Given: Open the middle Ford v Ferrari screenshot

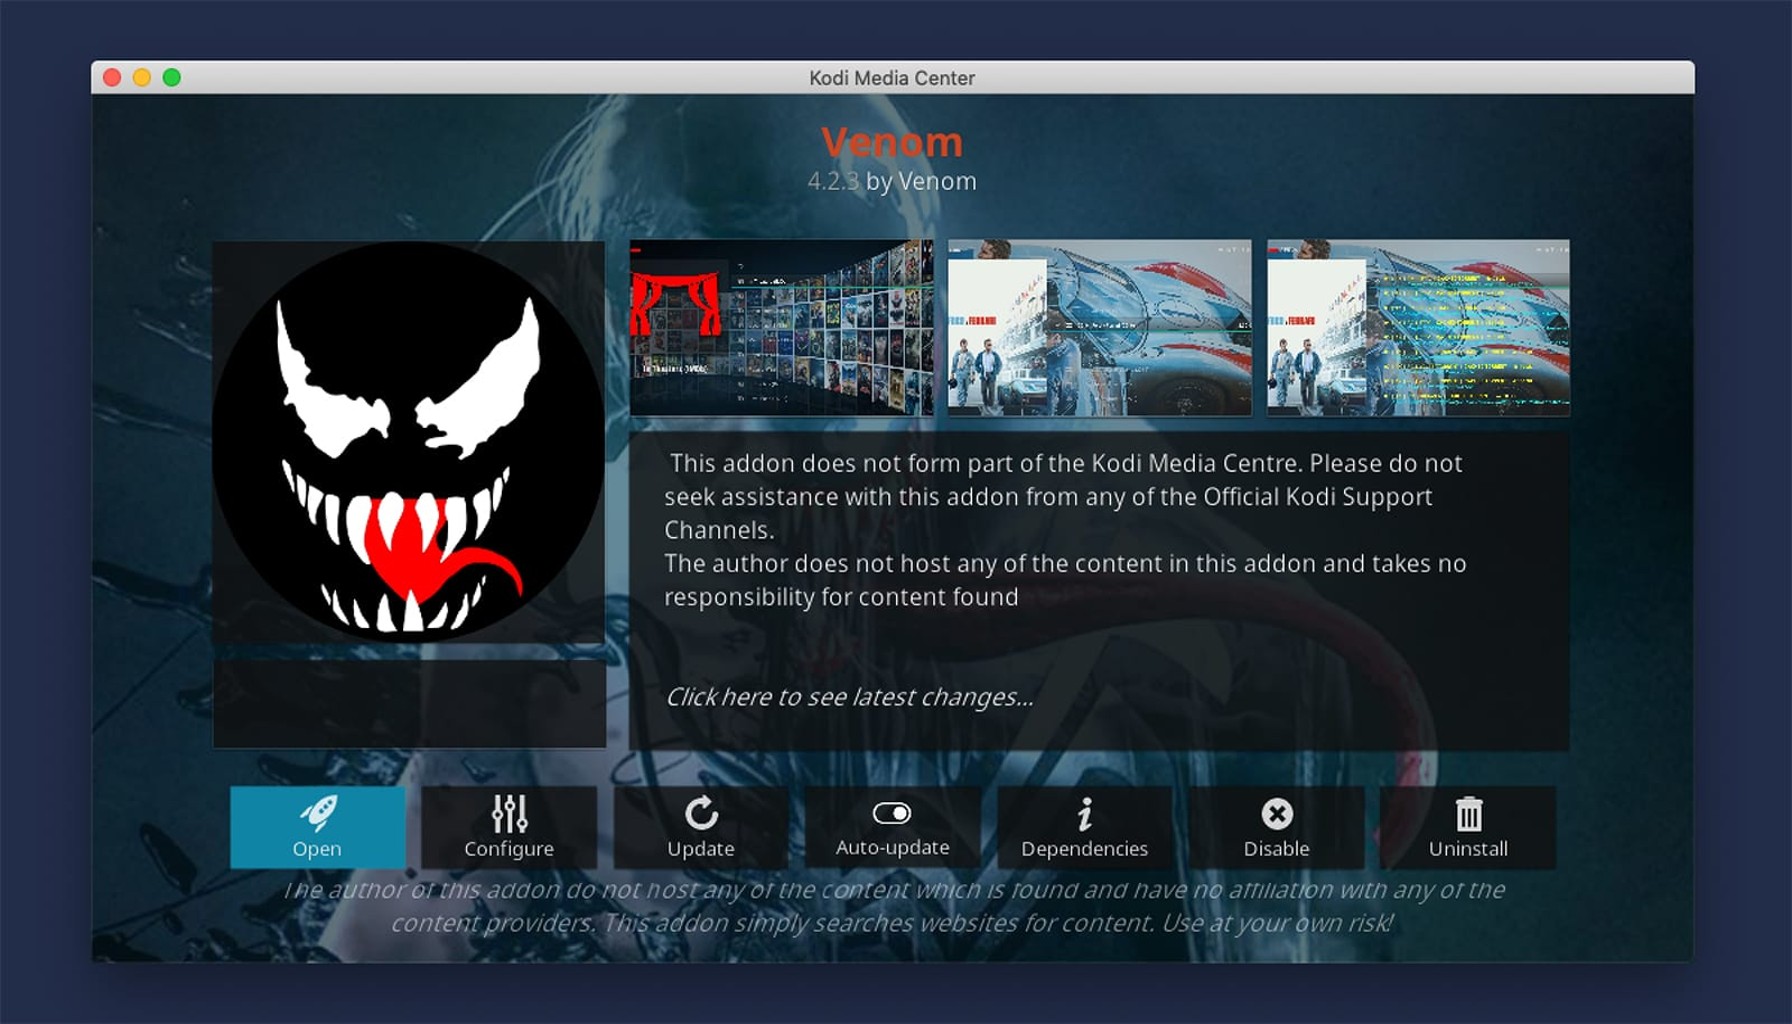Looking at the screenshot, I should pyautogui.click(x=1099, y=327).
